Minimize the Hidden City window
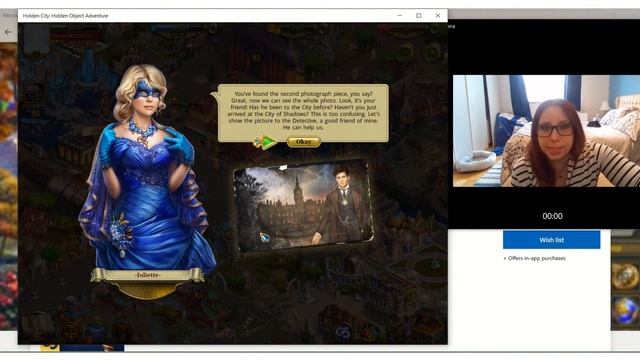 click(400, 16)
